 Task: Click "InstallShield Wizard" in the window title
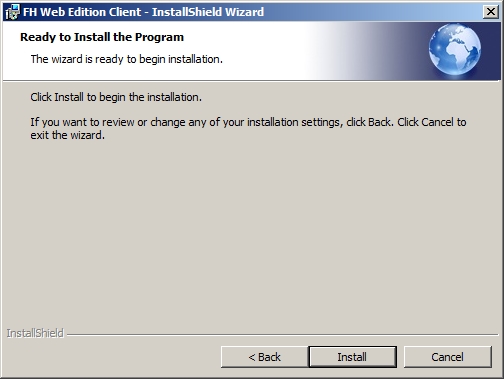pyautogui.click(x=208, y=12)
